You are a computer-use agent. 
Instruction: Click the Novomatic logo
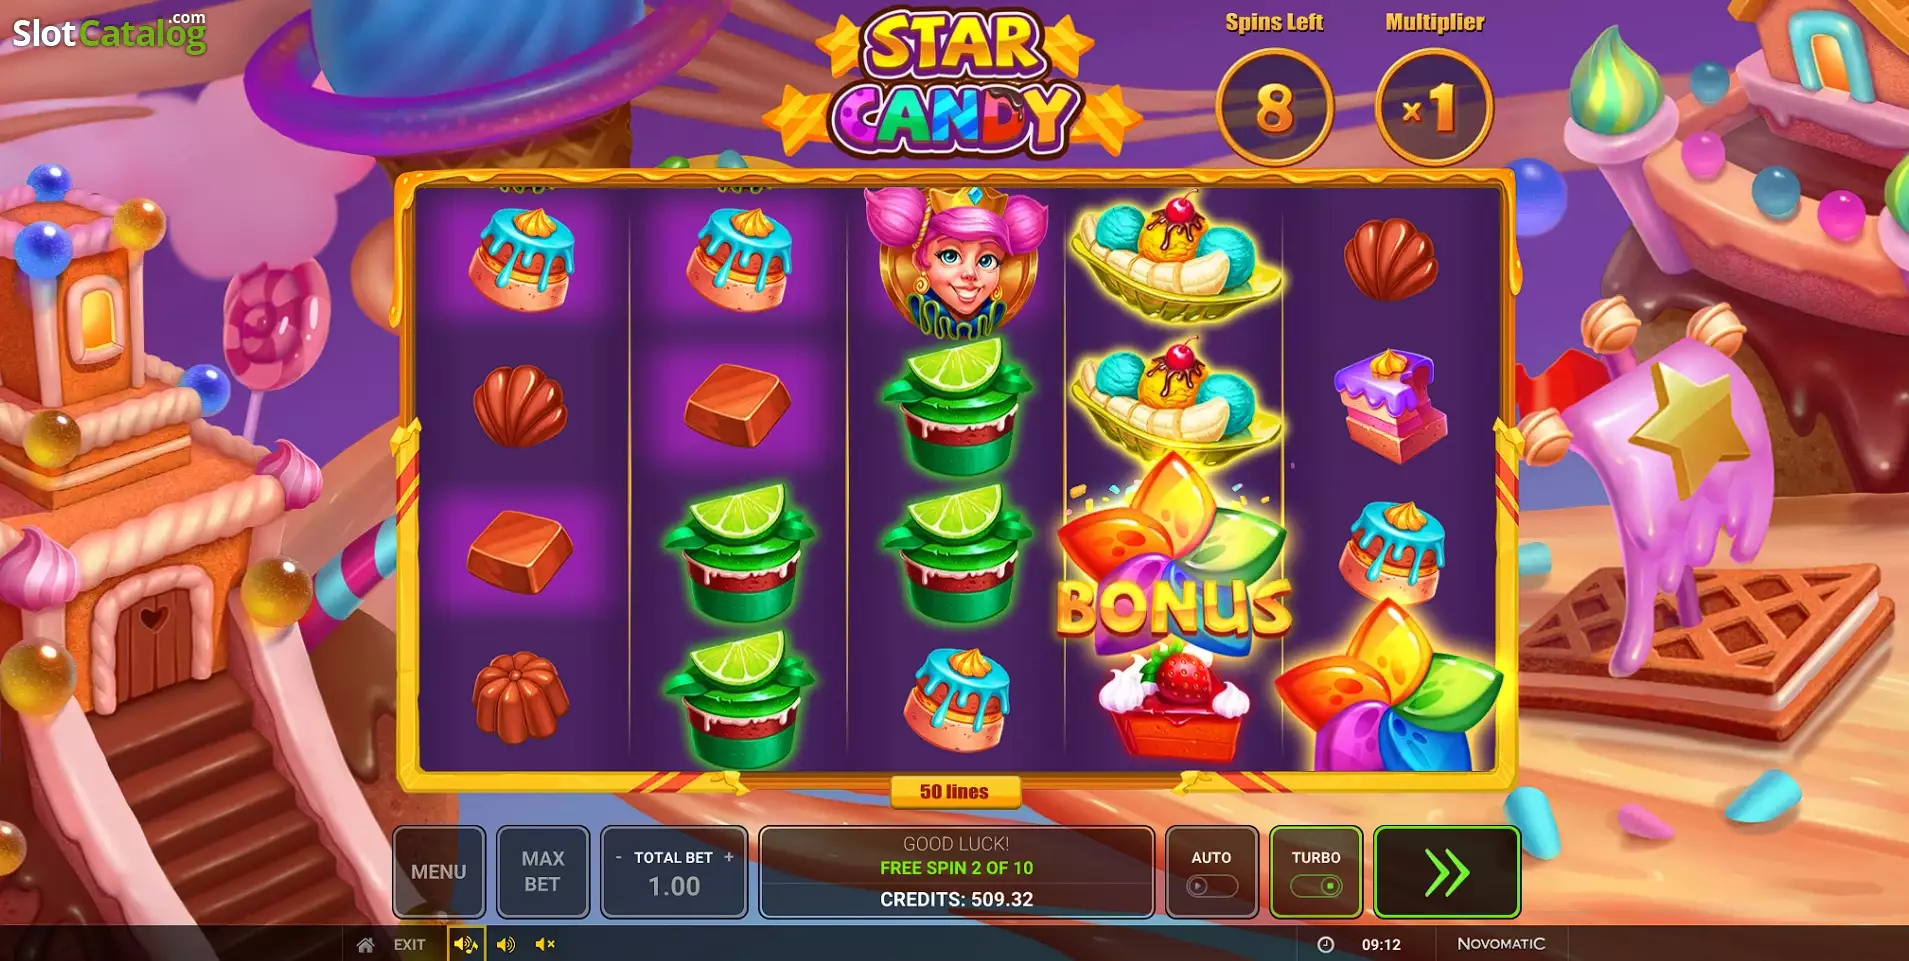(1501, 944)
